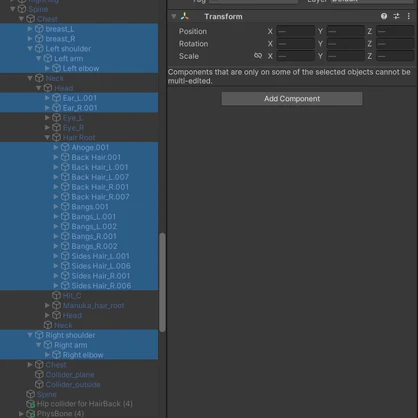Select Bangs_L.002 row

point(79,226)
